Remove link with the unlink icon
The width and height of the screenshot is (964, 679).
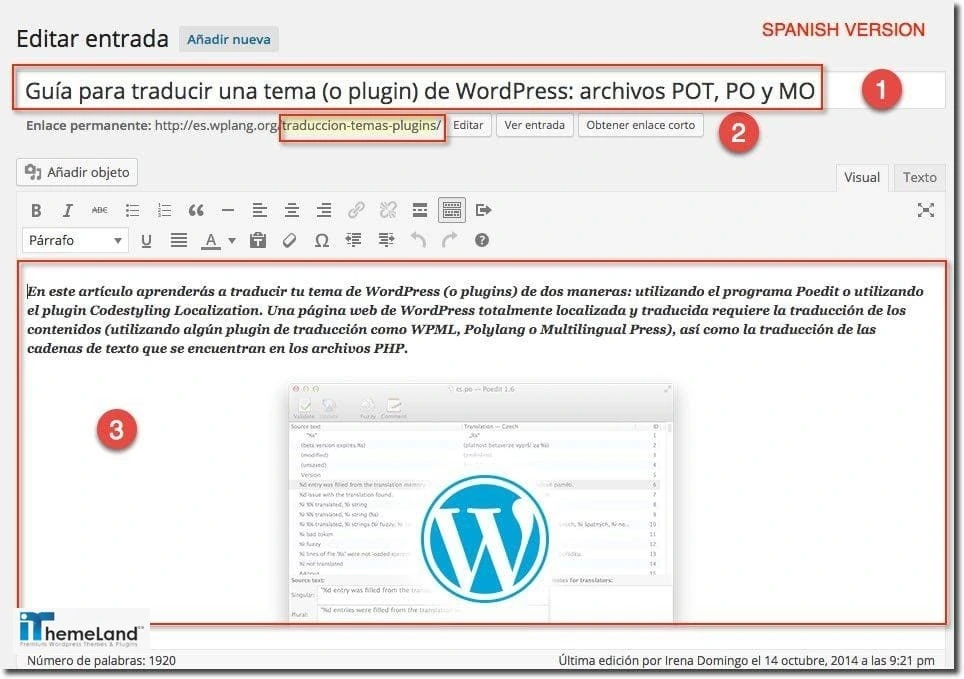pos(388,210)
